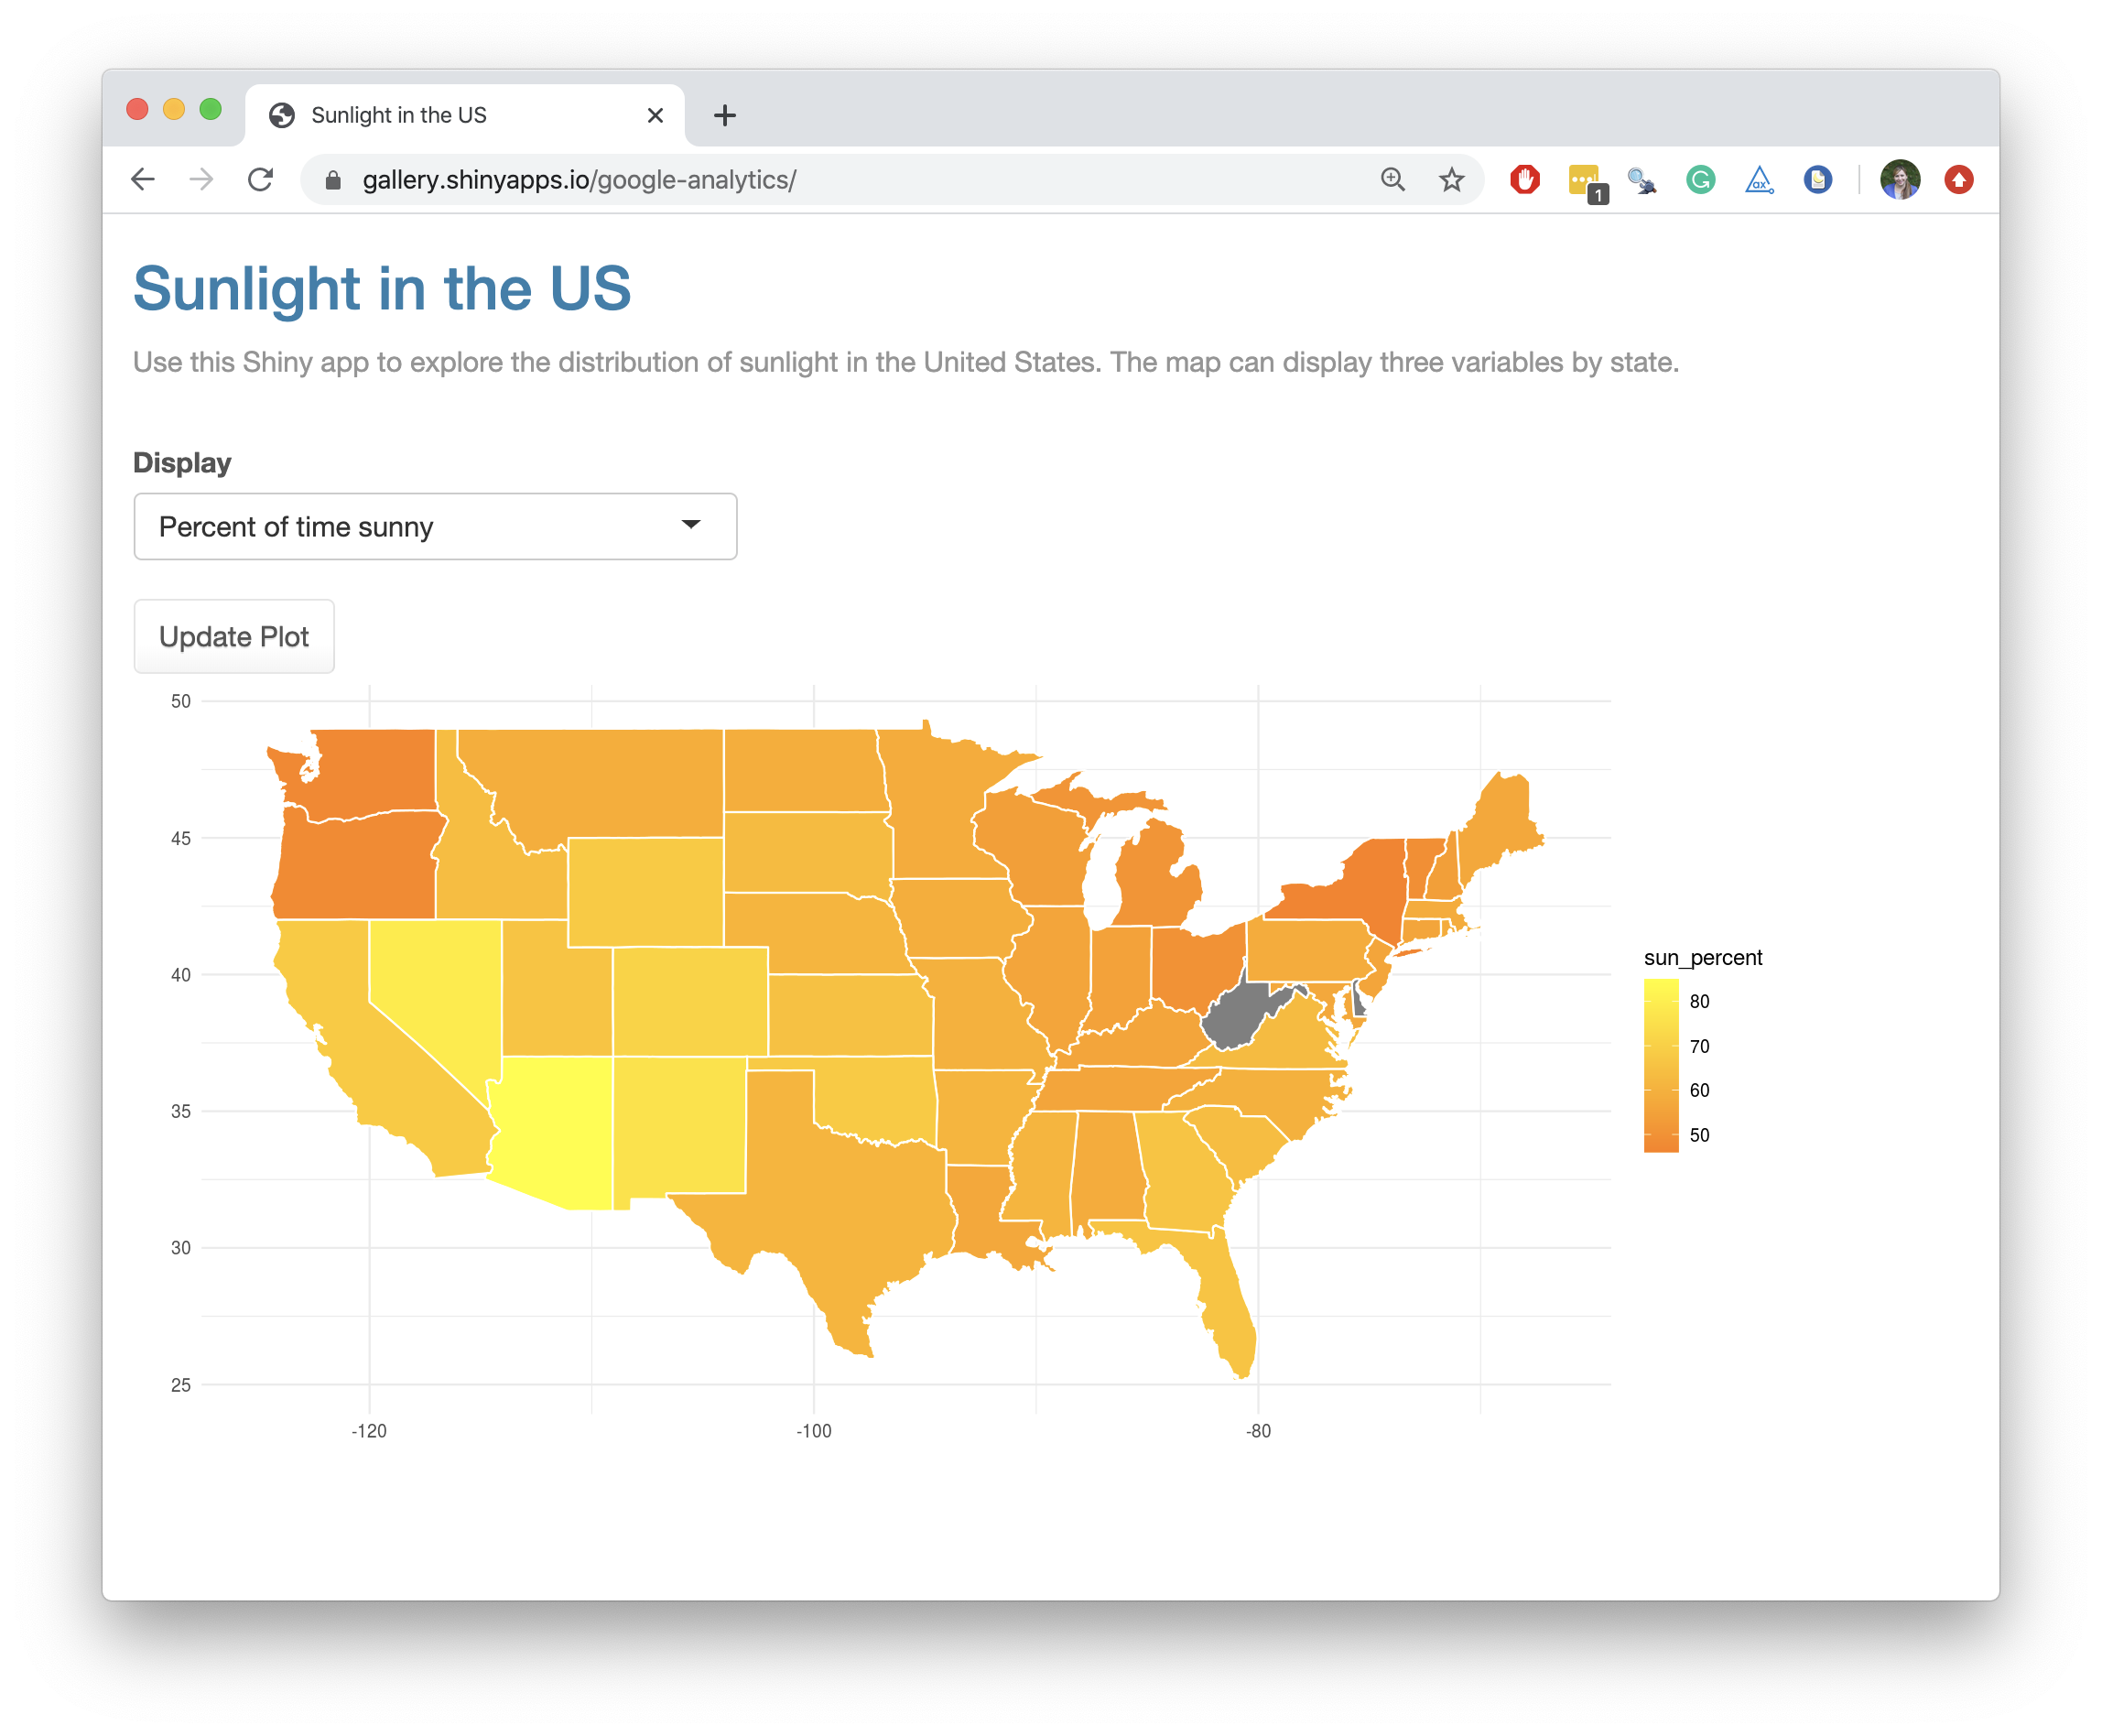Click the browser reload button
This screenshot has width=2102, height=1736.
261,180
